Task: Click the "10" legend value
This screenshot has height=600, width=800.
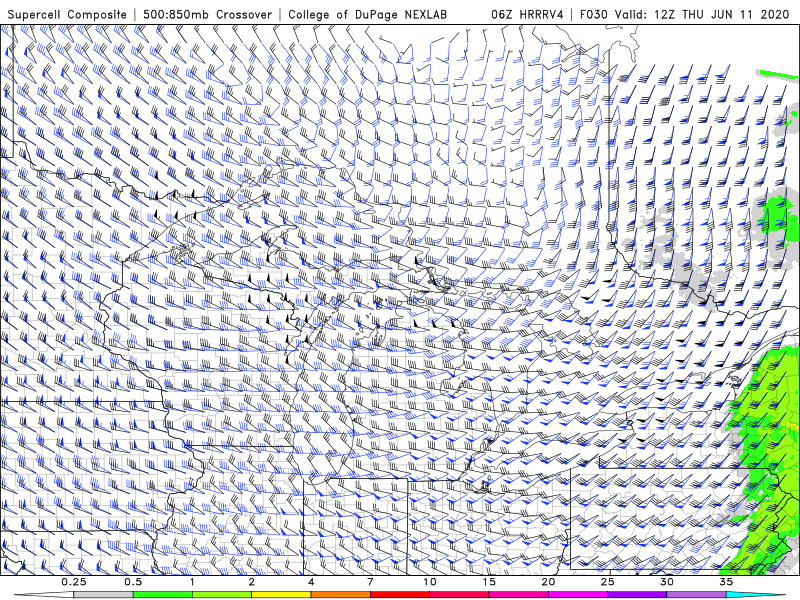Action: (430, 582)
